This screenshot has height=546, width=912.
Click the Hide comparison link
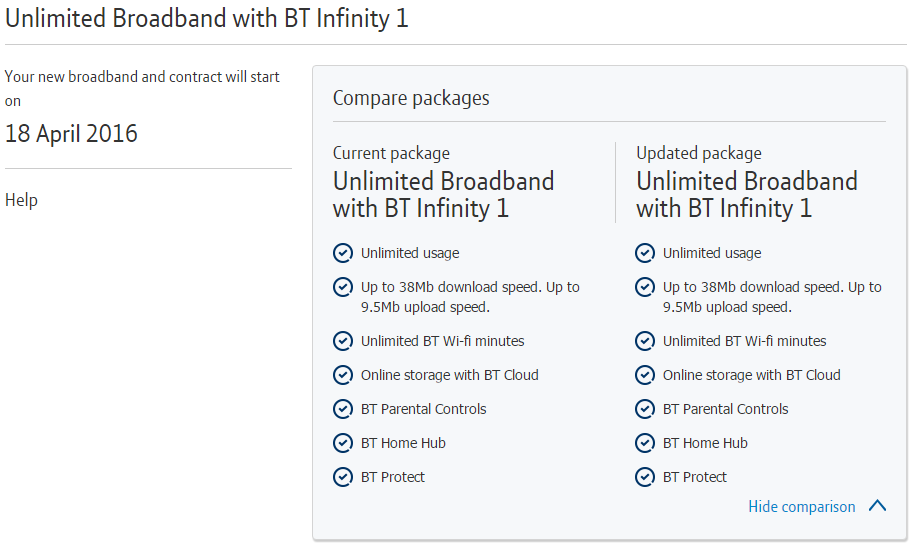801,507
